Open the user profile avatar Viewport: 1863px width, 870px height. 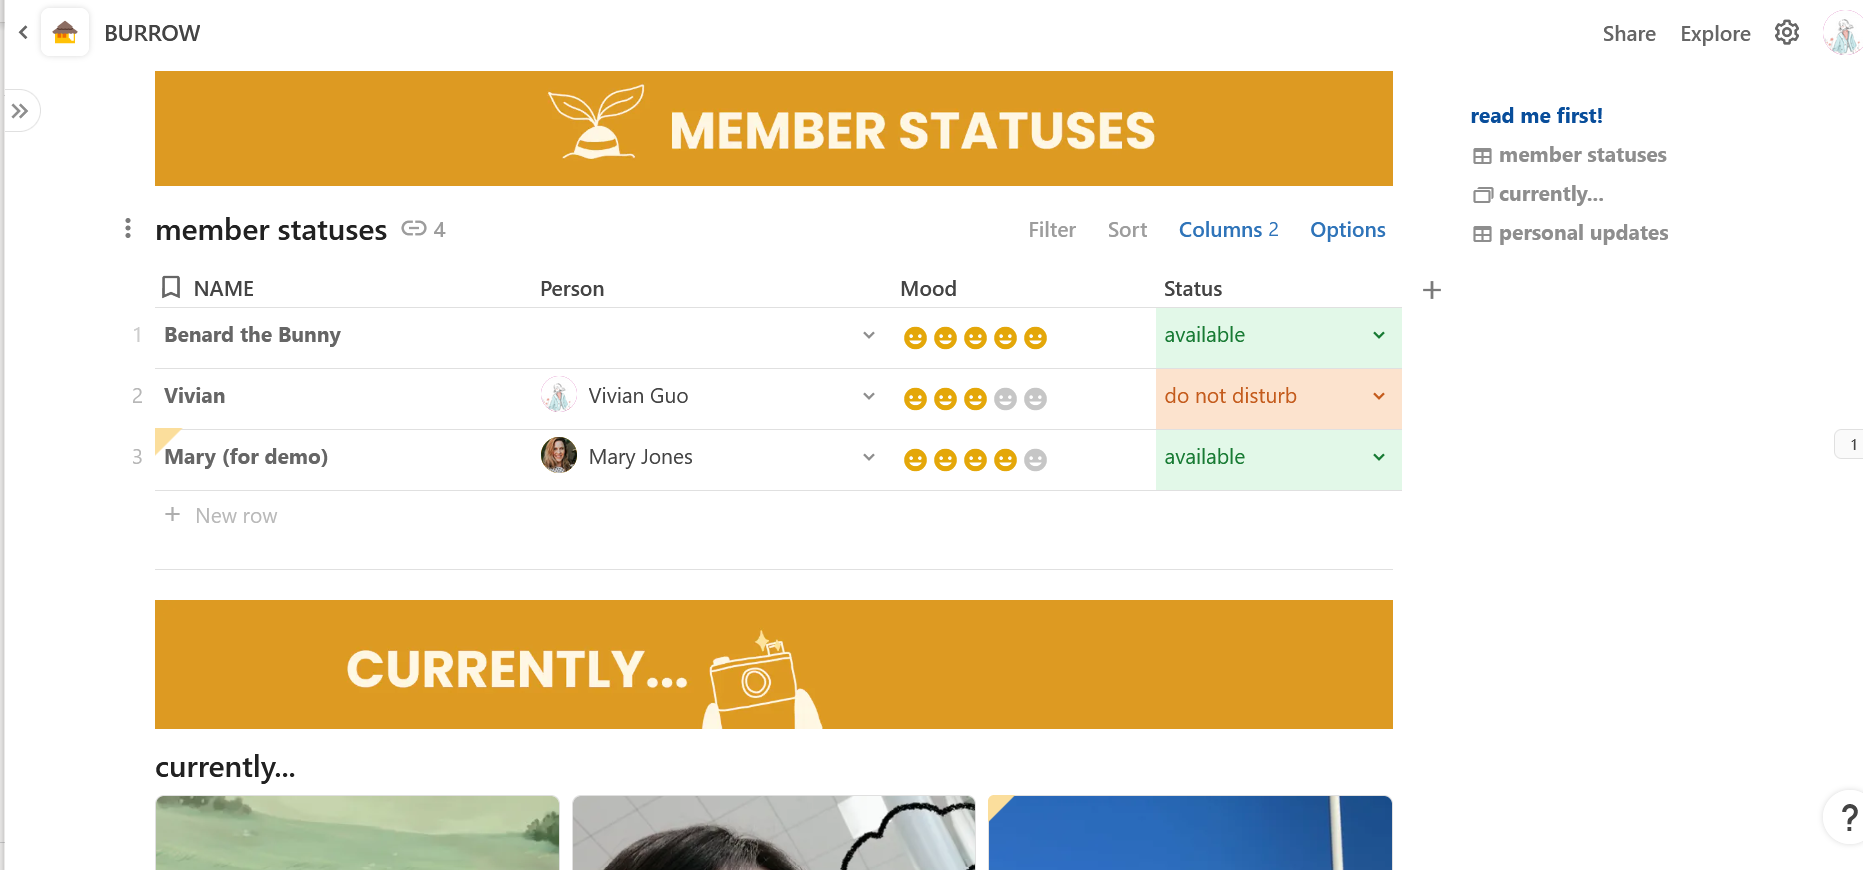[x=1842, y=33]
